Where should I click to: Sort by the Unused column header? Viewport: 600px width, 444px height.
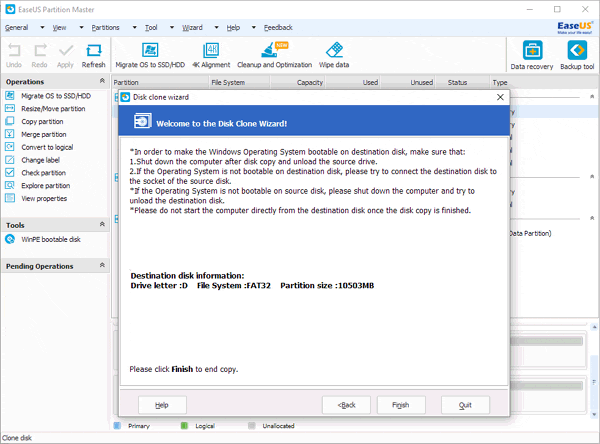(x=408, y=82)
